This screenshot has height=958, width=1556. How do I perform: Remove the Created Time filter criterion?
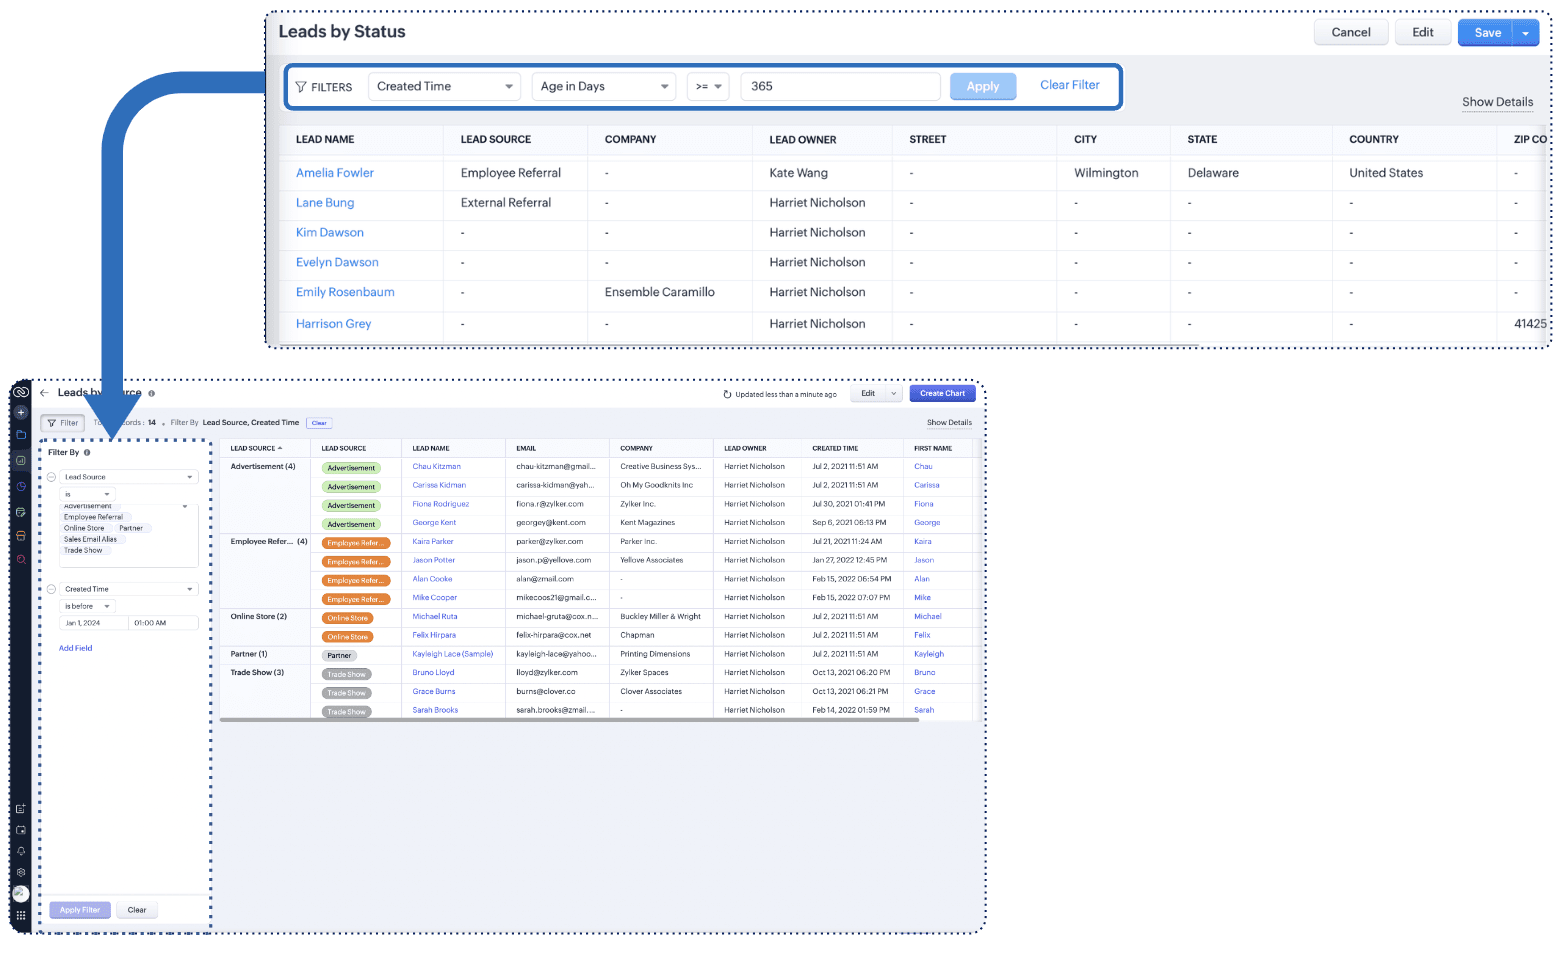(x=51, y=589)
